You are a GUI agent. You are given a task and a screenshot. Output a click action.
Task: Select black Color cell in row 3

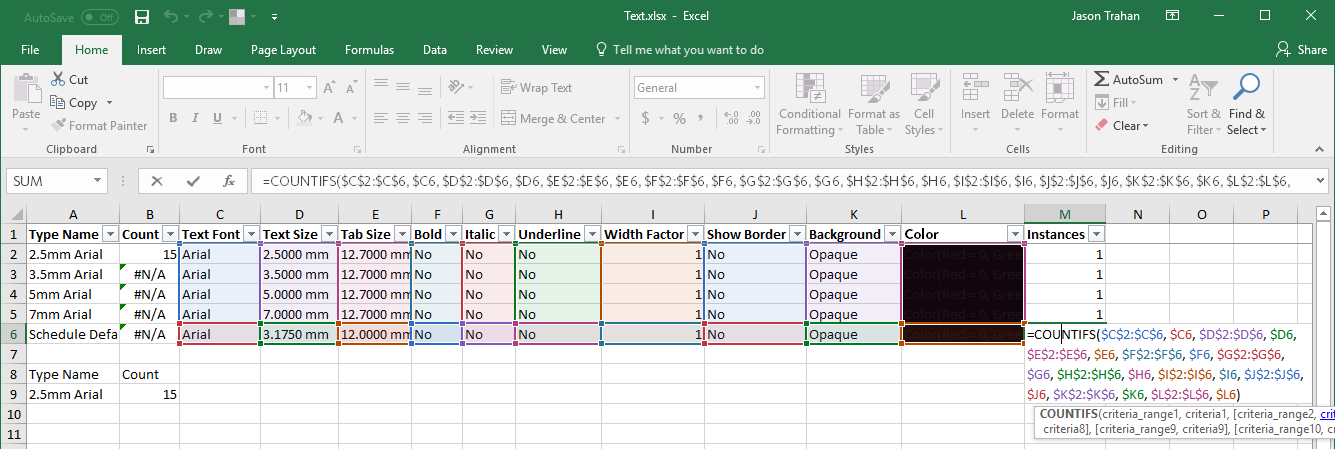(x=962, y=275)
